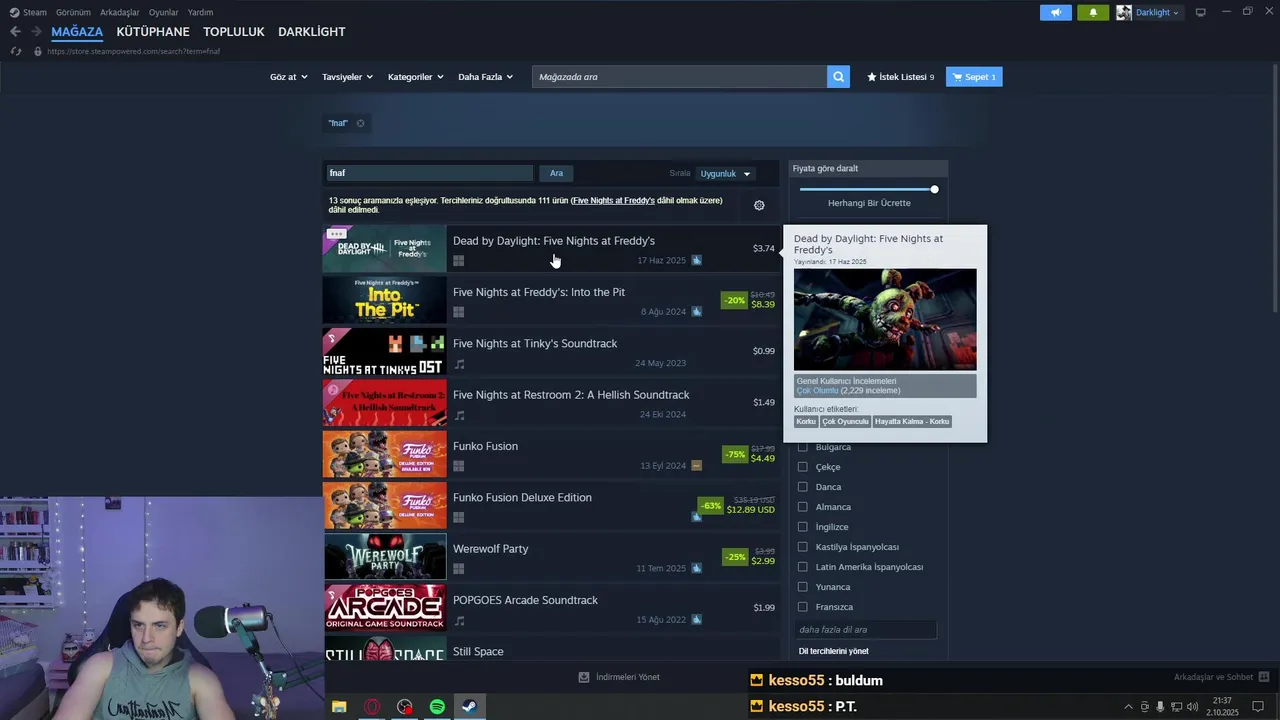Image resolution: width=1280 pixels, height=720 pixels.
Task: Open Opera browser from the taskbar
Action: tap(372, 707)
